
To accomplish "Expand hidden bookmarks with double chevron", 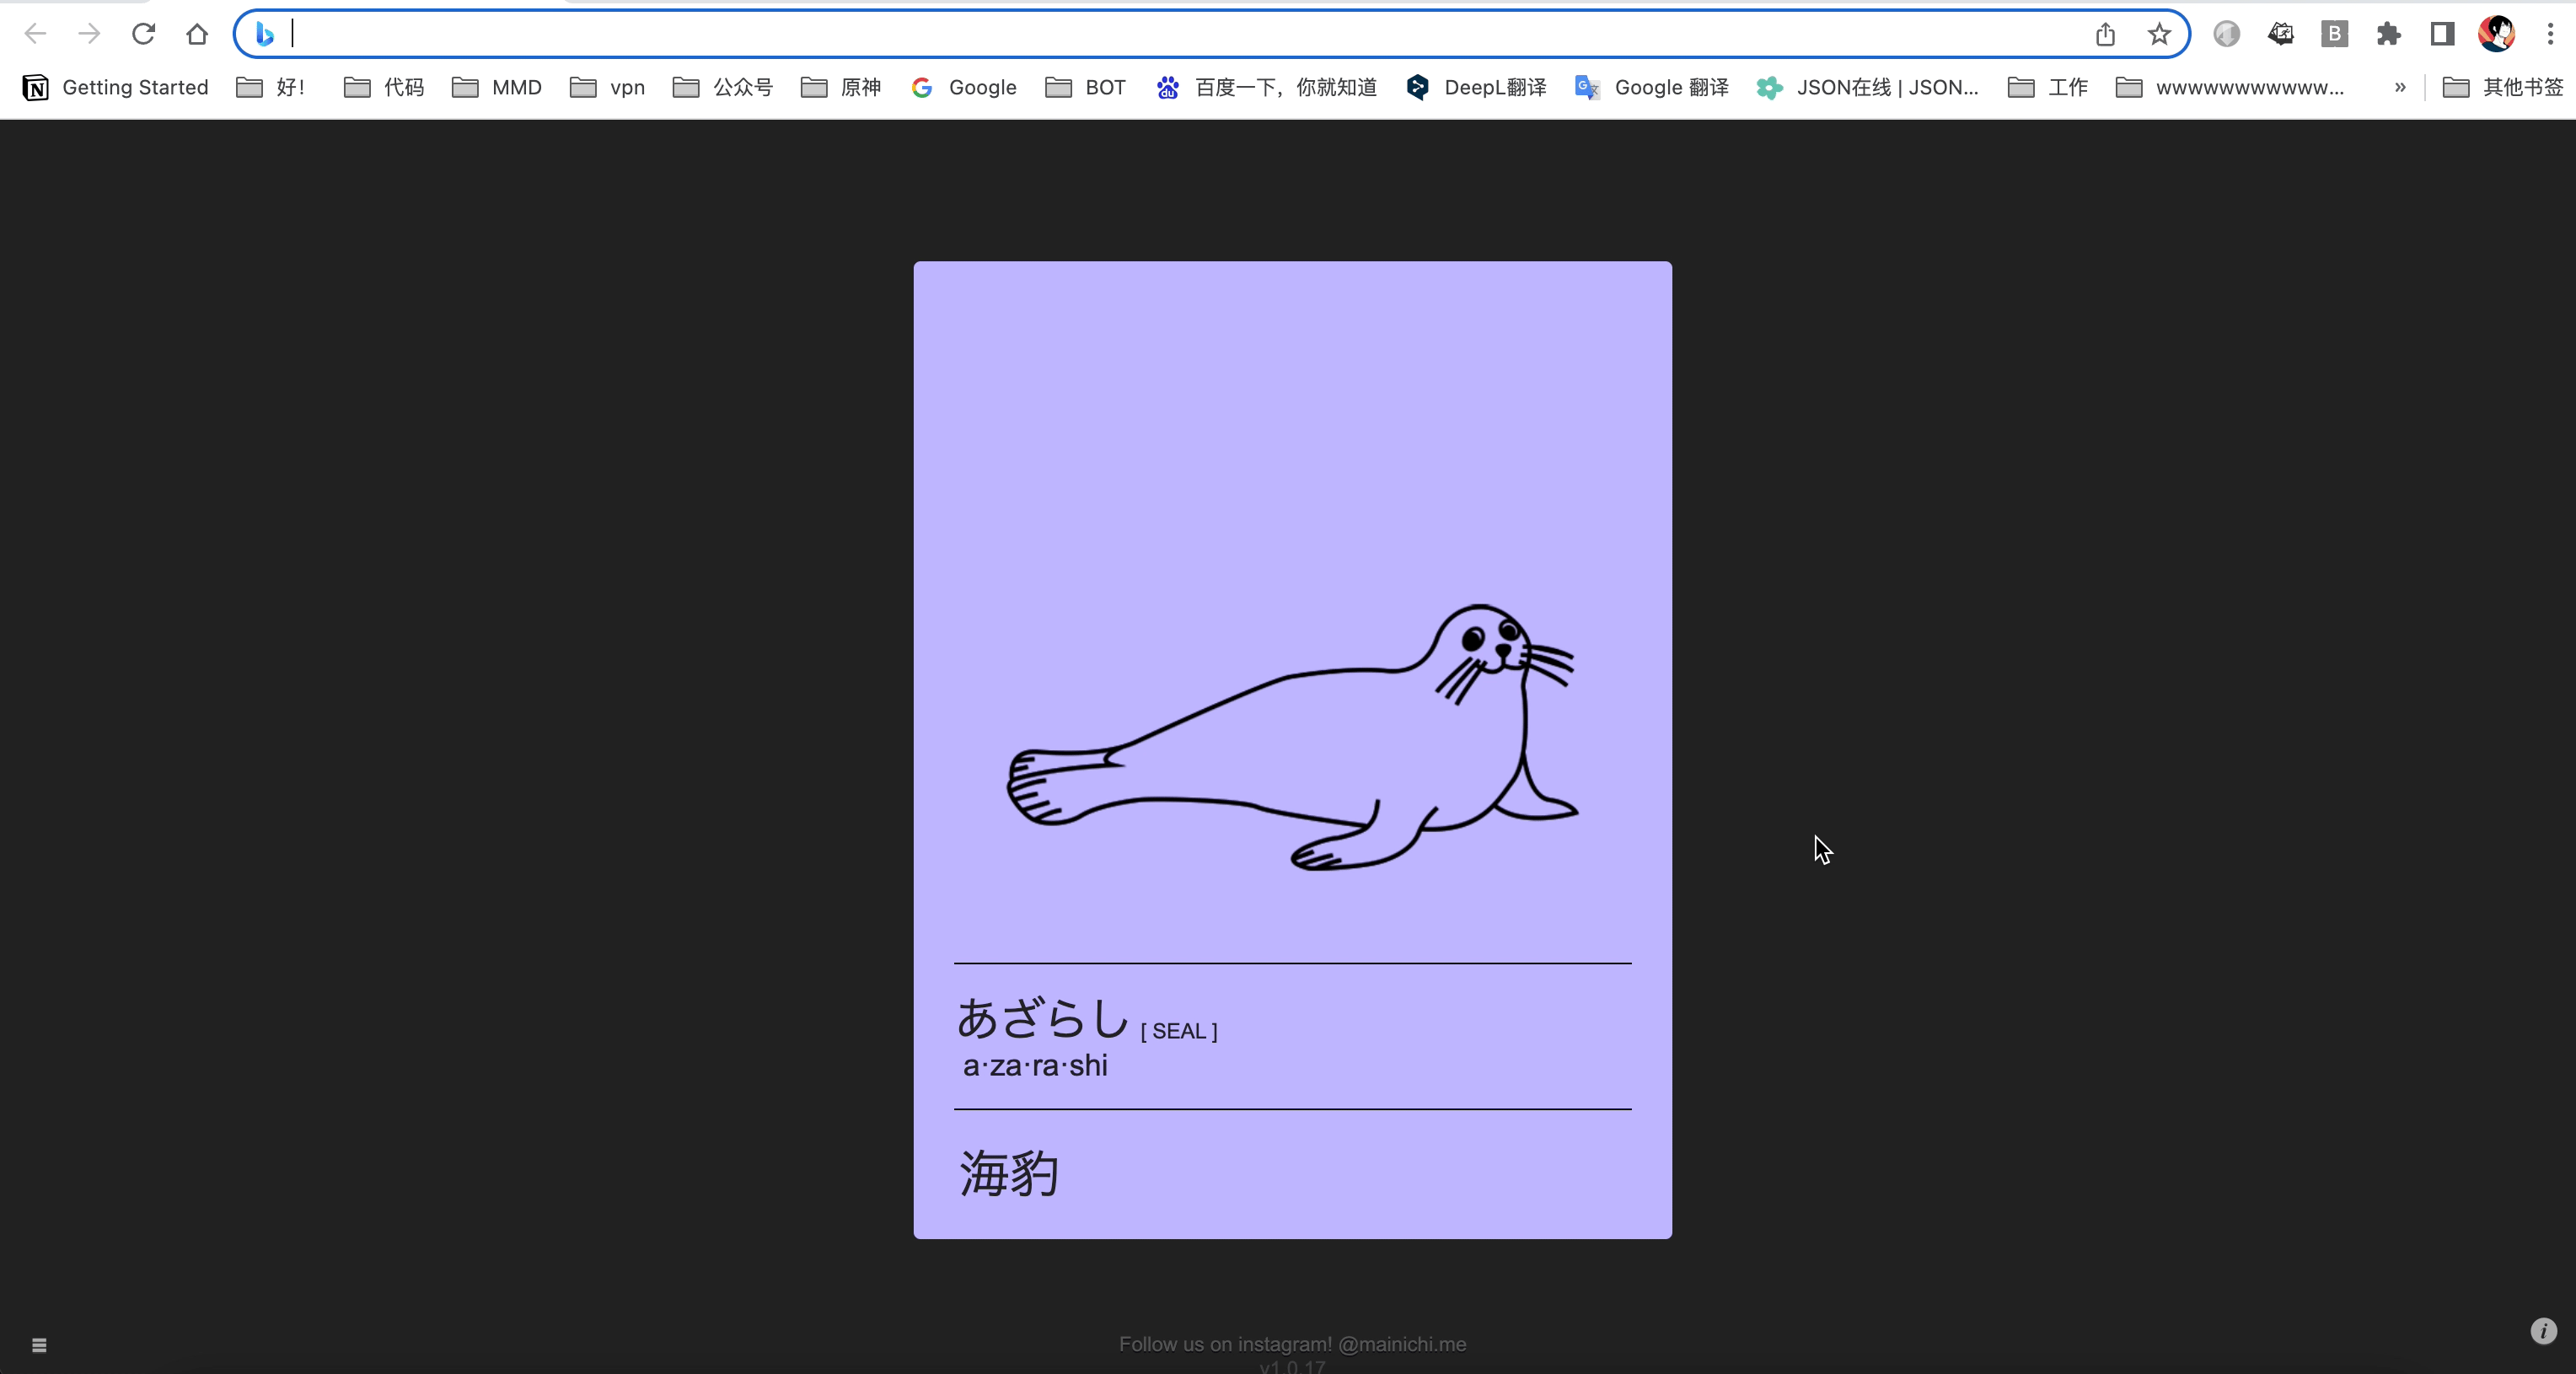I will (2399, 88).
